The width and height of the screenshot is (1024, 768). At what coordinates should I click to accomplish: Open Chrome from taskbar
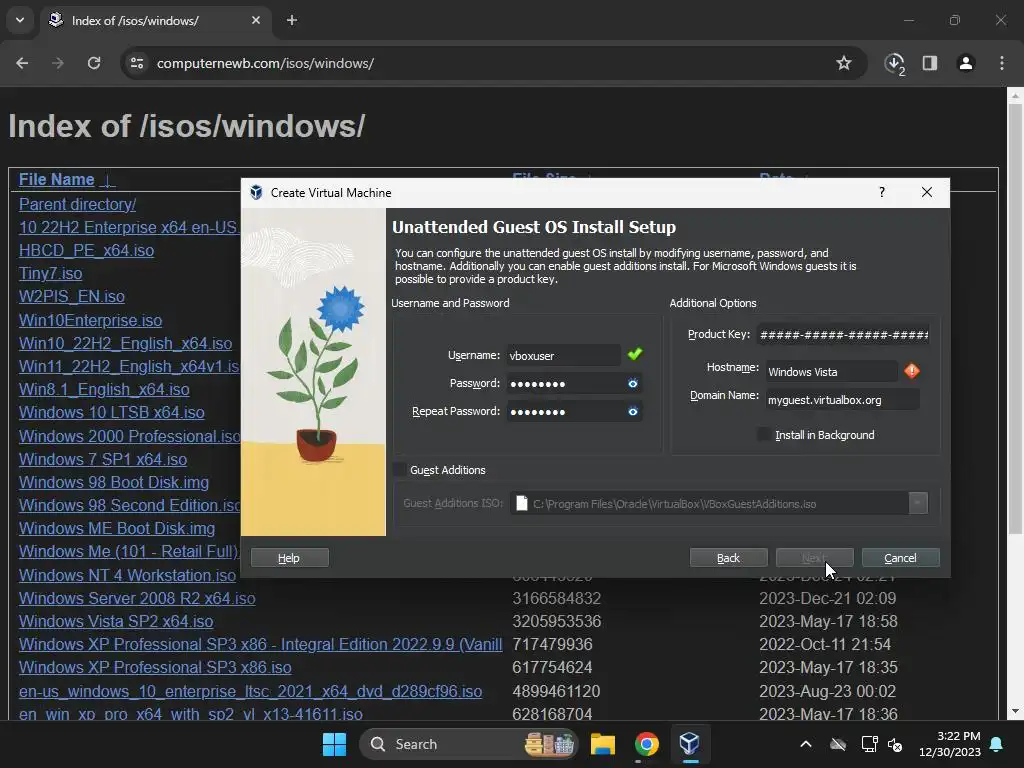click(x=647, y=744)
